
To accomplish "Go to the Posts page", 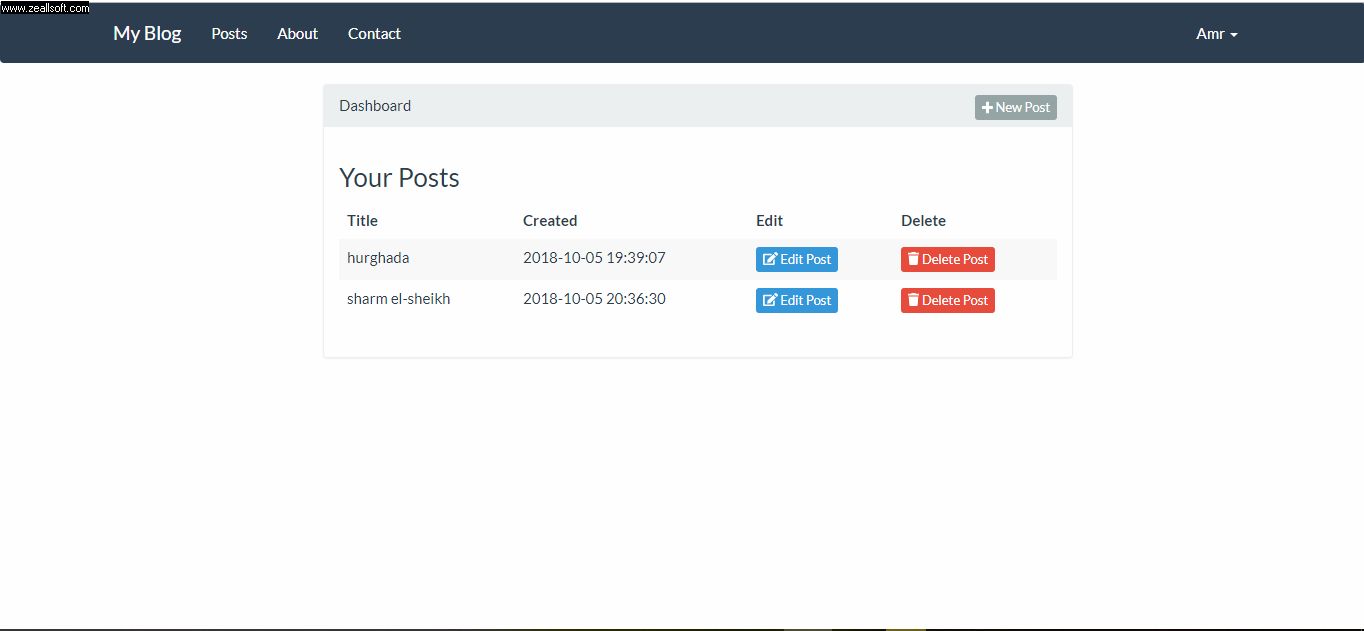I will [229, 33].
